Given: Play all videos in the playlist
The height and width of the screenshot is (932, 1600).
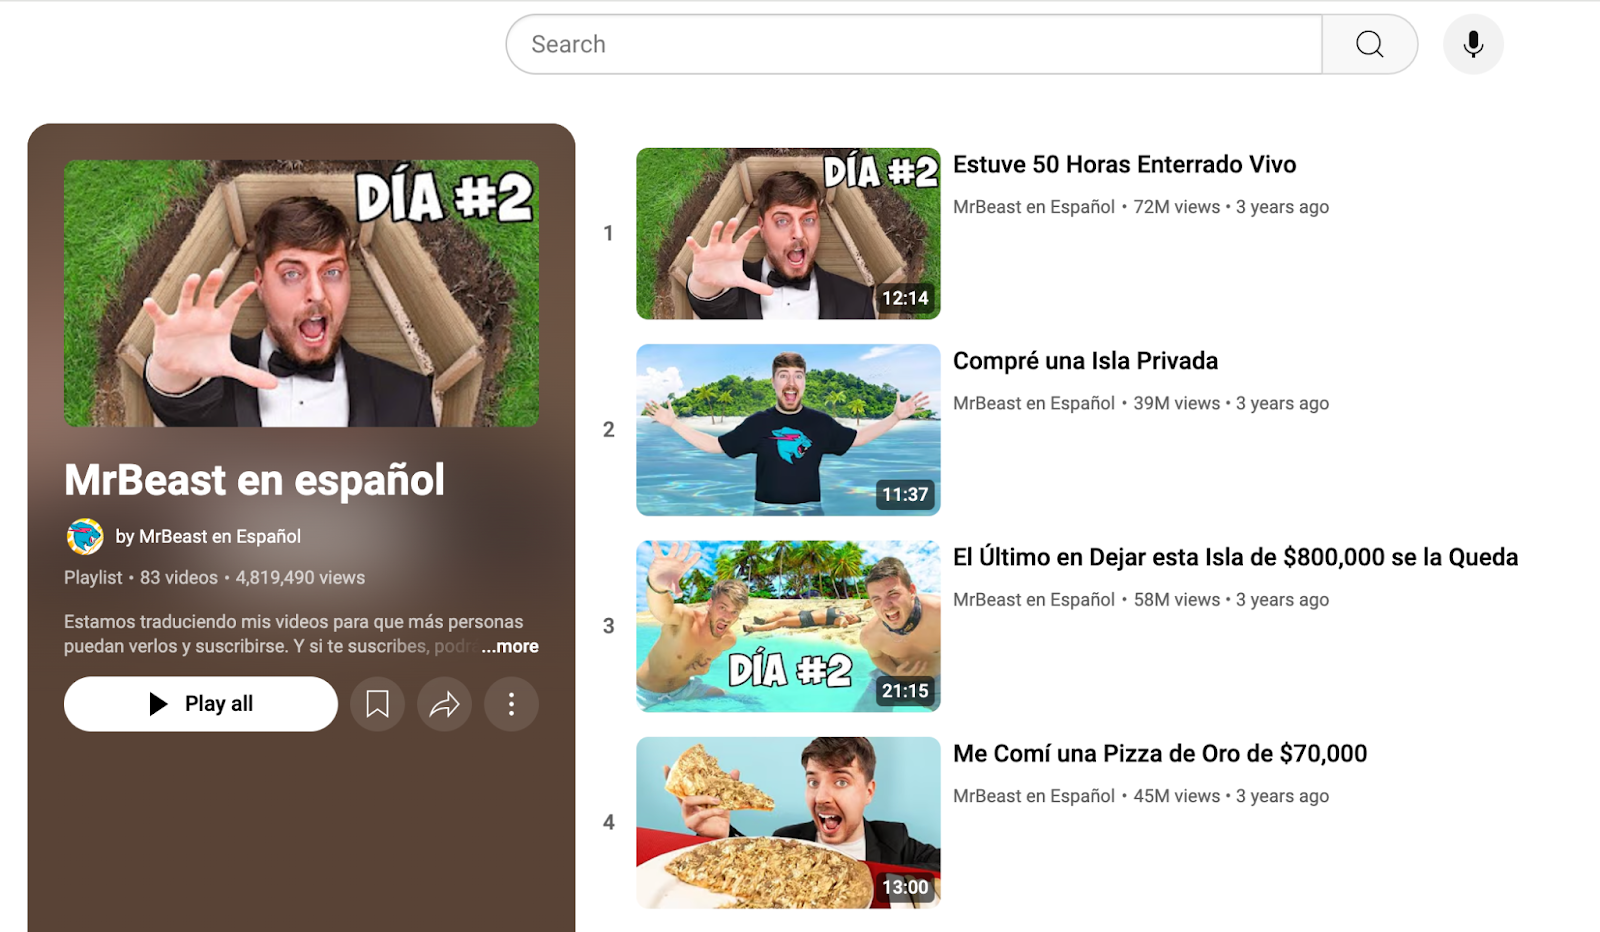Looking at the screenshot, I should coord(200,704).
